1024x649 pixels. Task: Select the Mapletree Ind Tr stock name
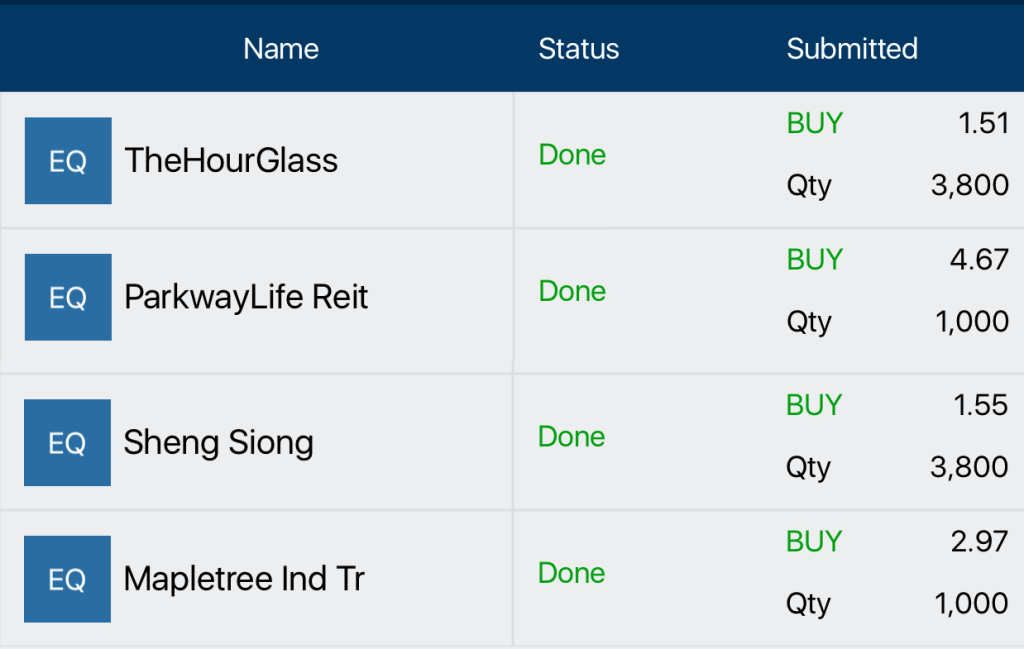point(244,579)
